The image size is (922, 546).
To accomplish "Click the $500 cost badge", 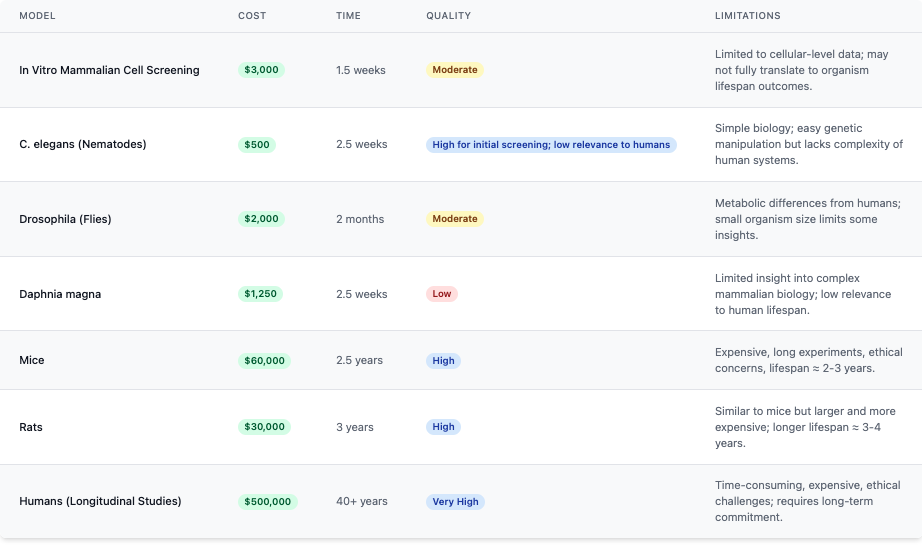I will click(257, 144).
